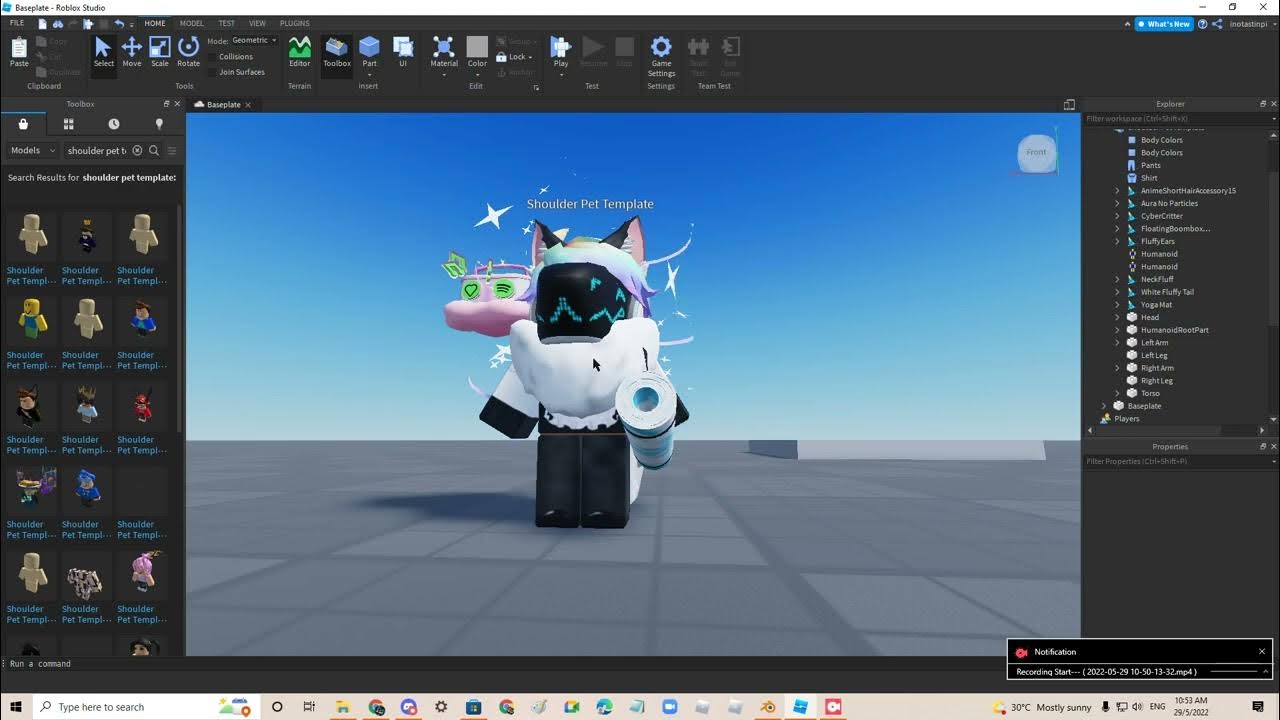Switch to the MODEL ribbon tab
Screen dimensions: 1280x720
coord(191,23)
